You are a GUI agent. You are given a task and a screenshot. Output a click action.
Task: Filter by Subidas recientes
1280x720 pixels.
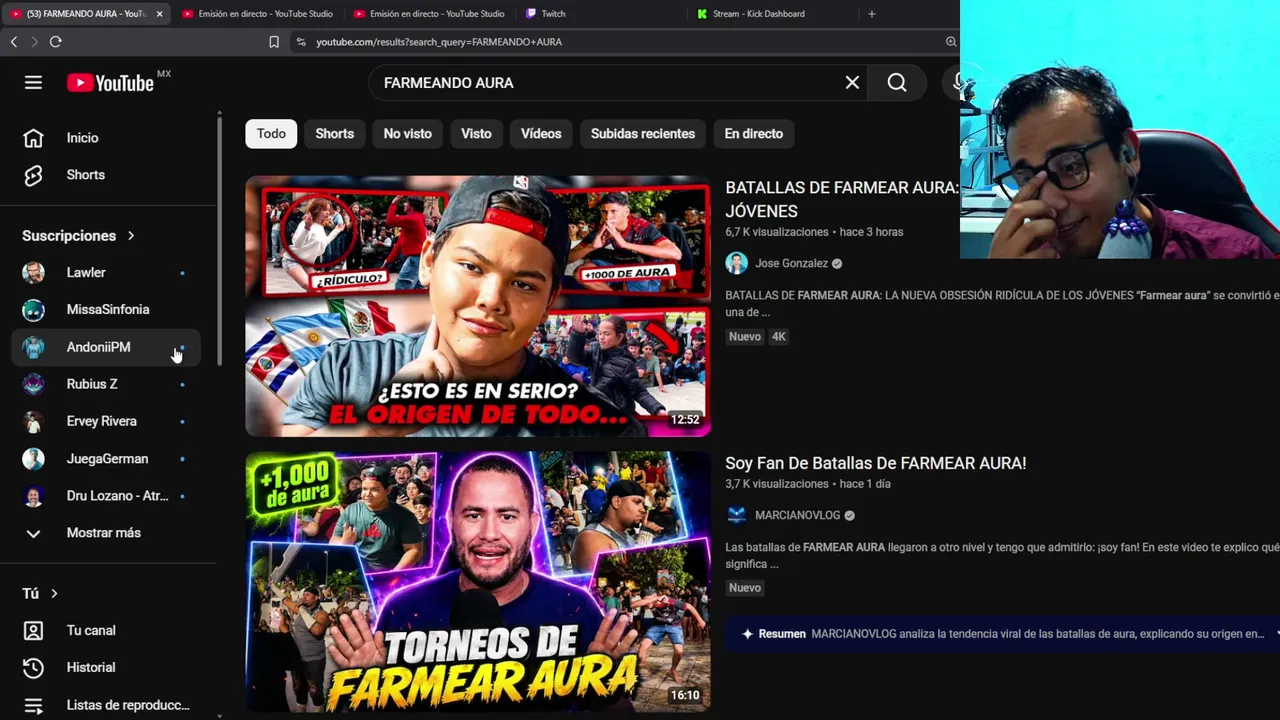coord(643,134)
